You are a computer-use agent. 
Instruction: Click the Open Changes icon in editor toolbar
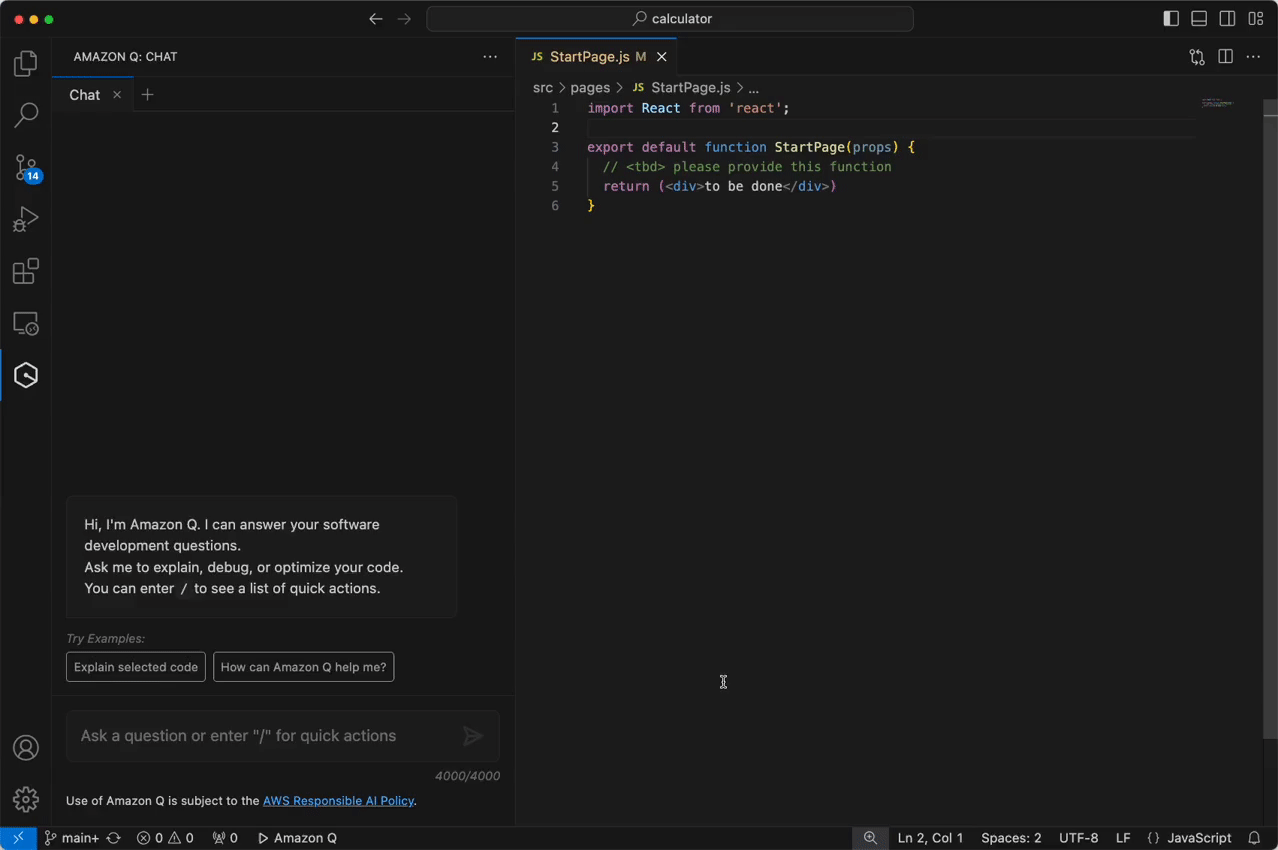pos(1197,57)
